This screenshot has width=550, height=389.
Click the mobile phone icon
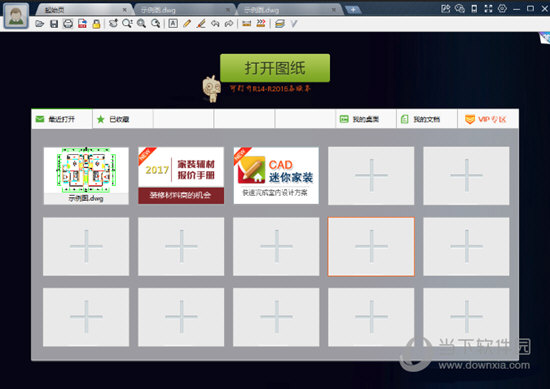474,8
